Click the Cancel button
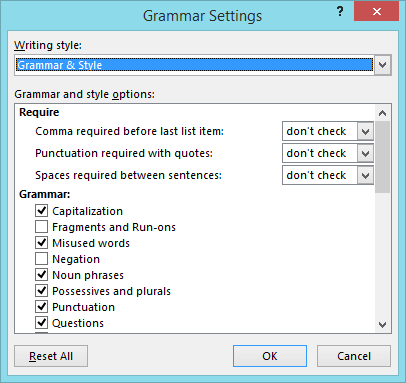The image size is (406, 383). pos(354,356)
